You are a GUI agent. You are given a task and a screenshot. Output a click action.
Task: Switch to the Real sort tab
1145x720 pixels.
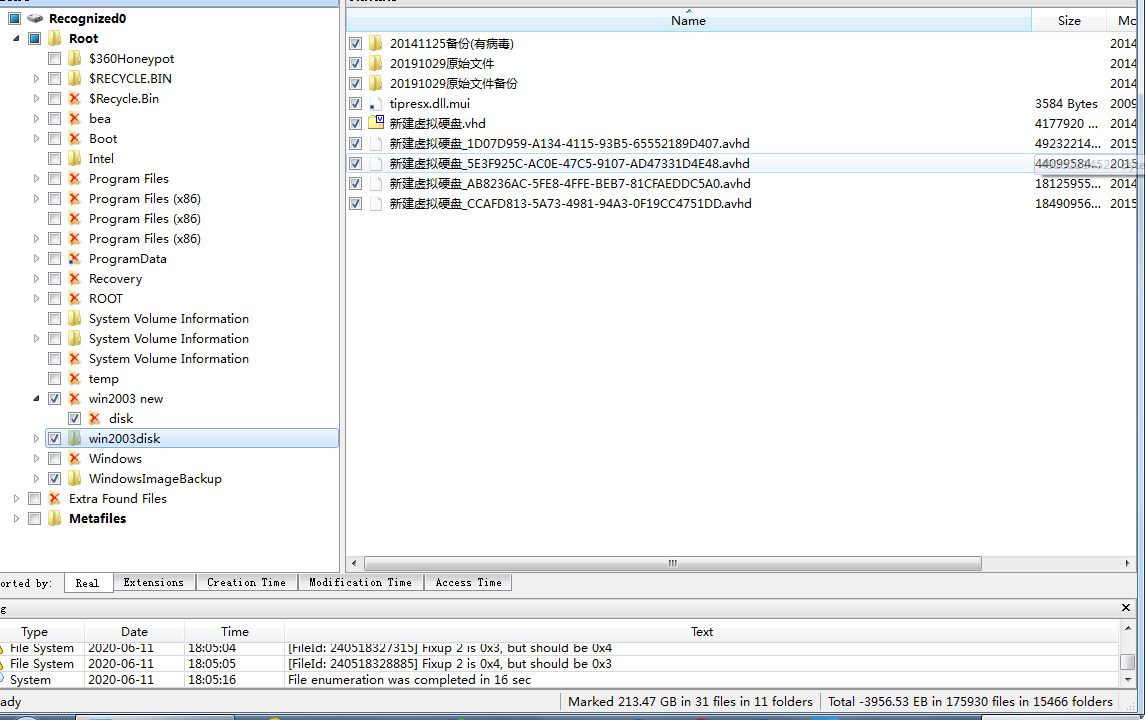tap(88, 583)
